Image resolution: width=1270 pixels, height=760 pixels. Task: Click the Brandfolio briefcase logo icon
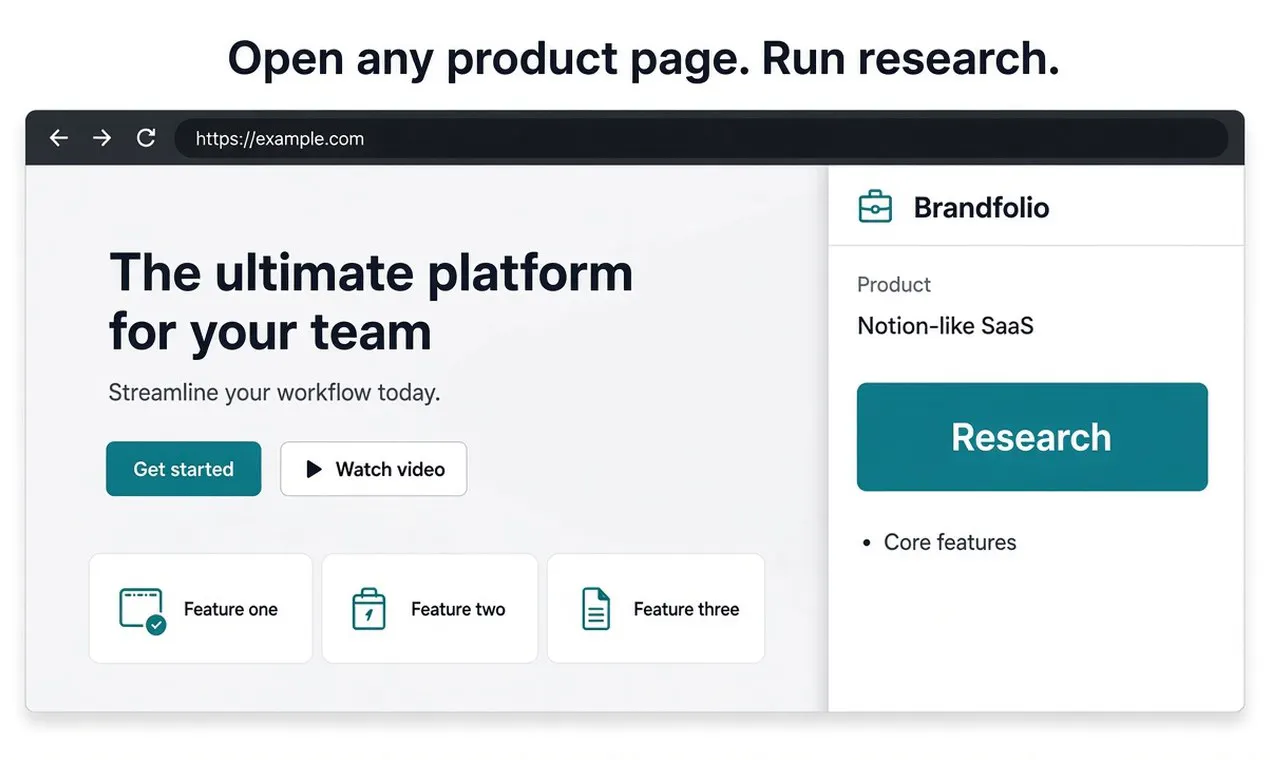pos(875,207)
